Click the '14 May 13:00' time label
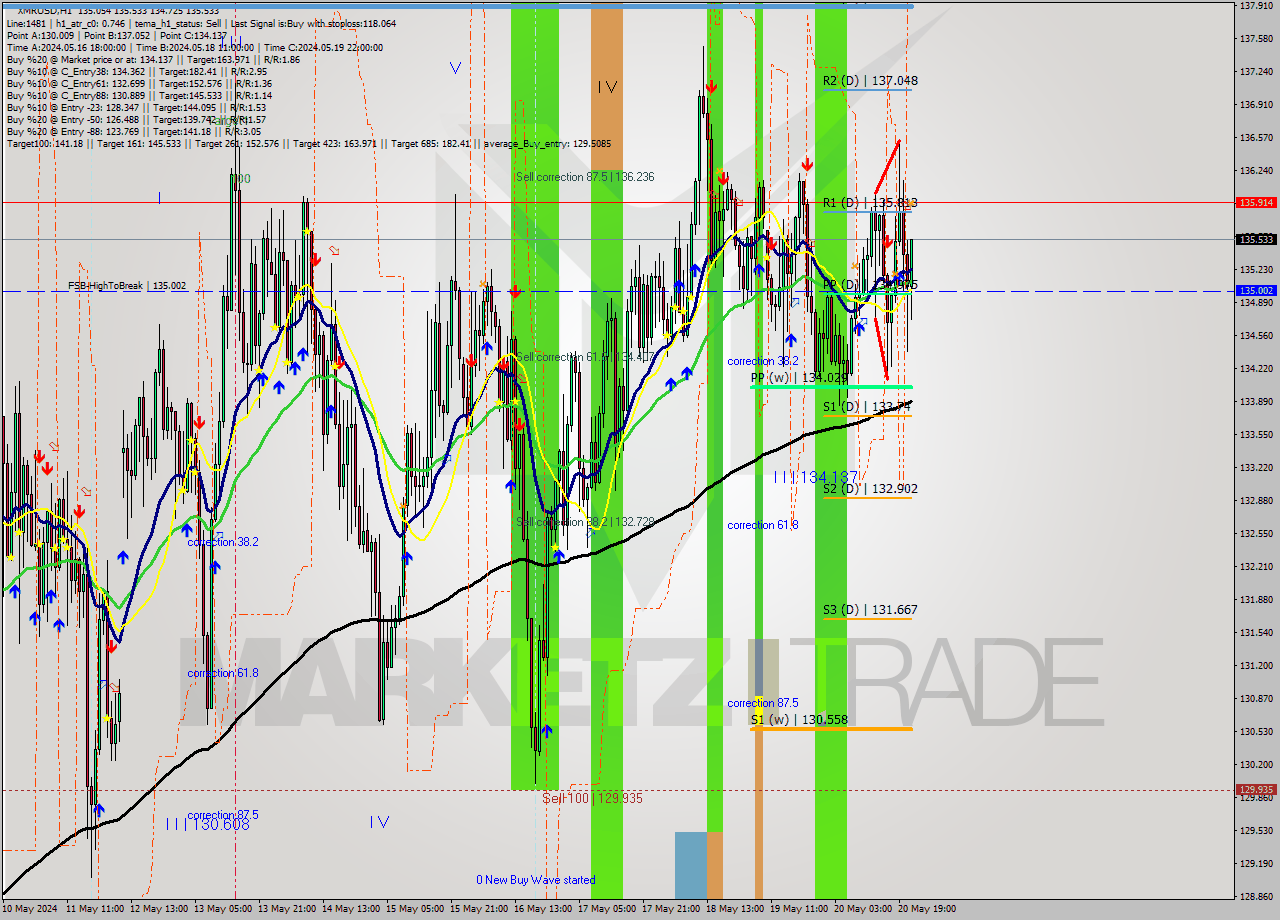1280x920 pixels. click(350, 910)
